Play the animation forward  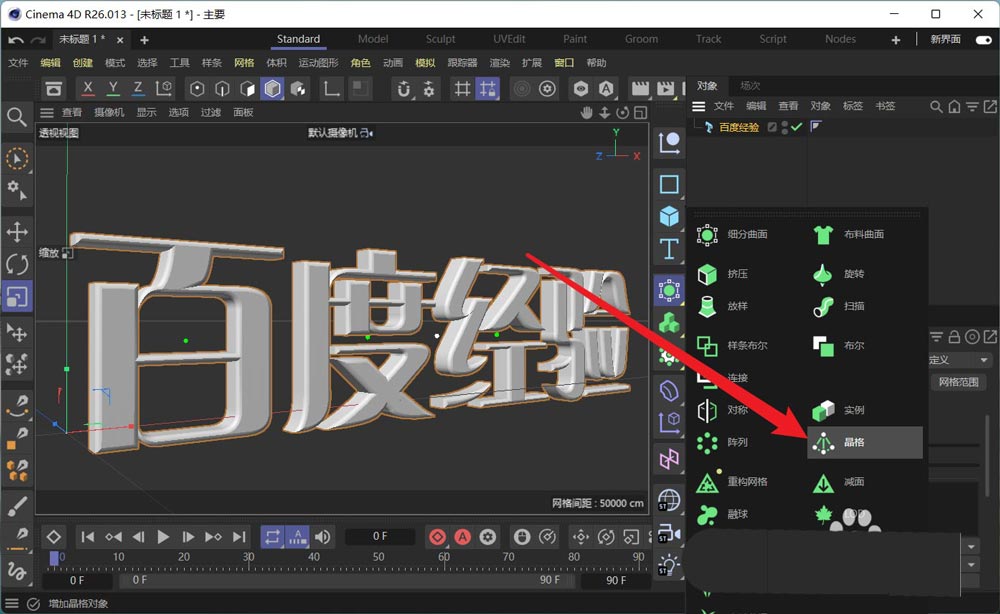pyautogui.click(x=163, y=537)
